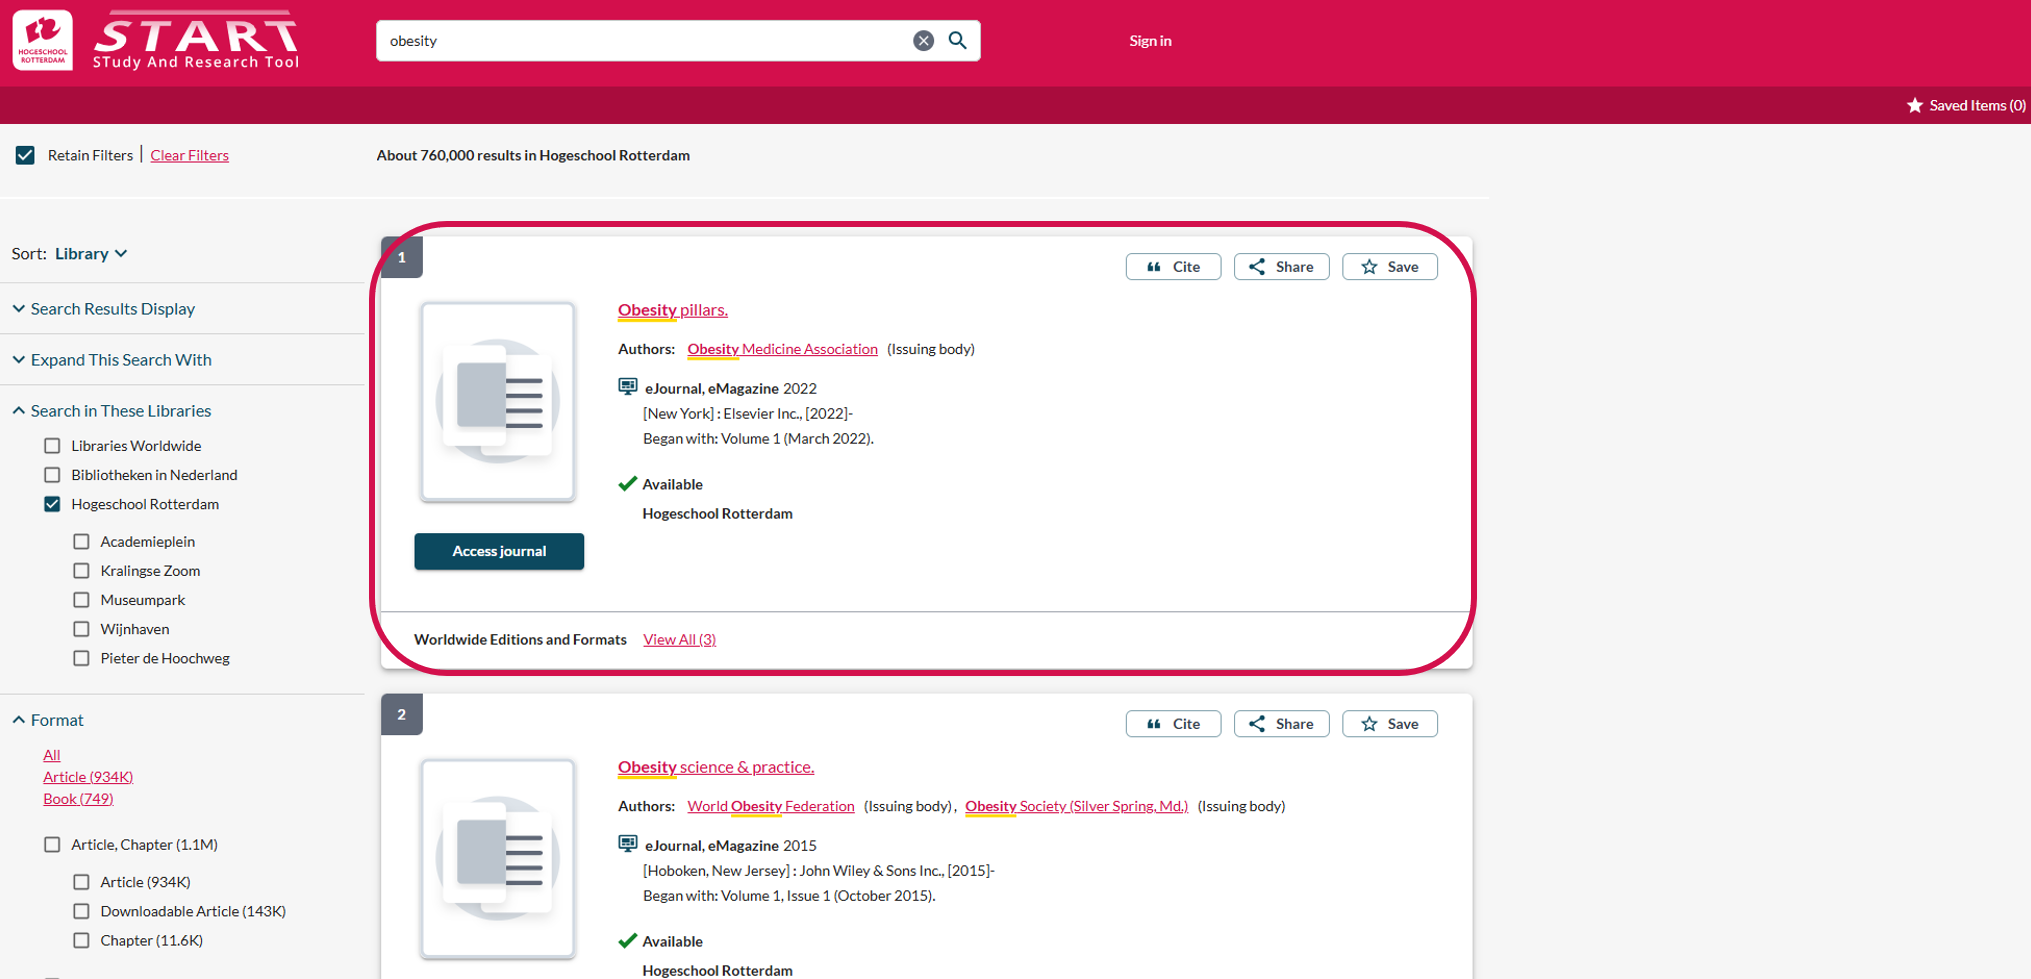Click the Obesity pillars cover thumbnail

498,401
